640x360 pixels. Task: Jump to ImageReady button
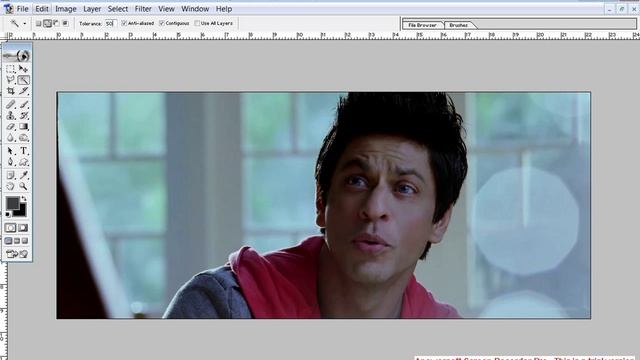(x=17, y=254)
